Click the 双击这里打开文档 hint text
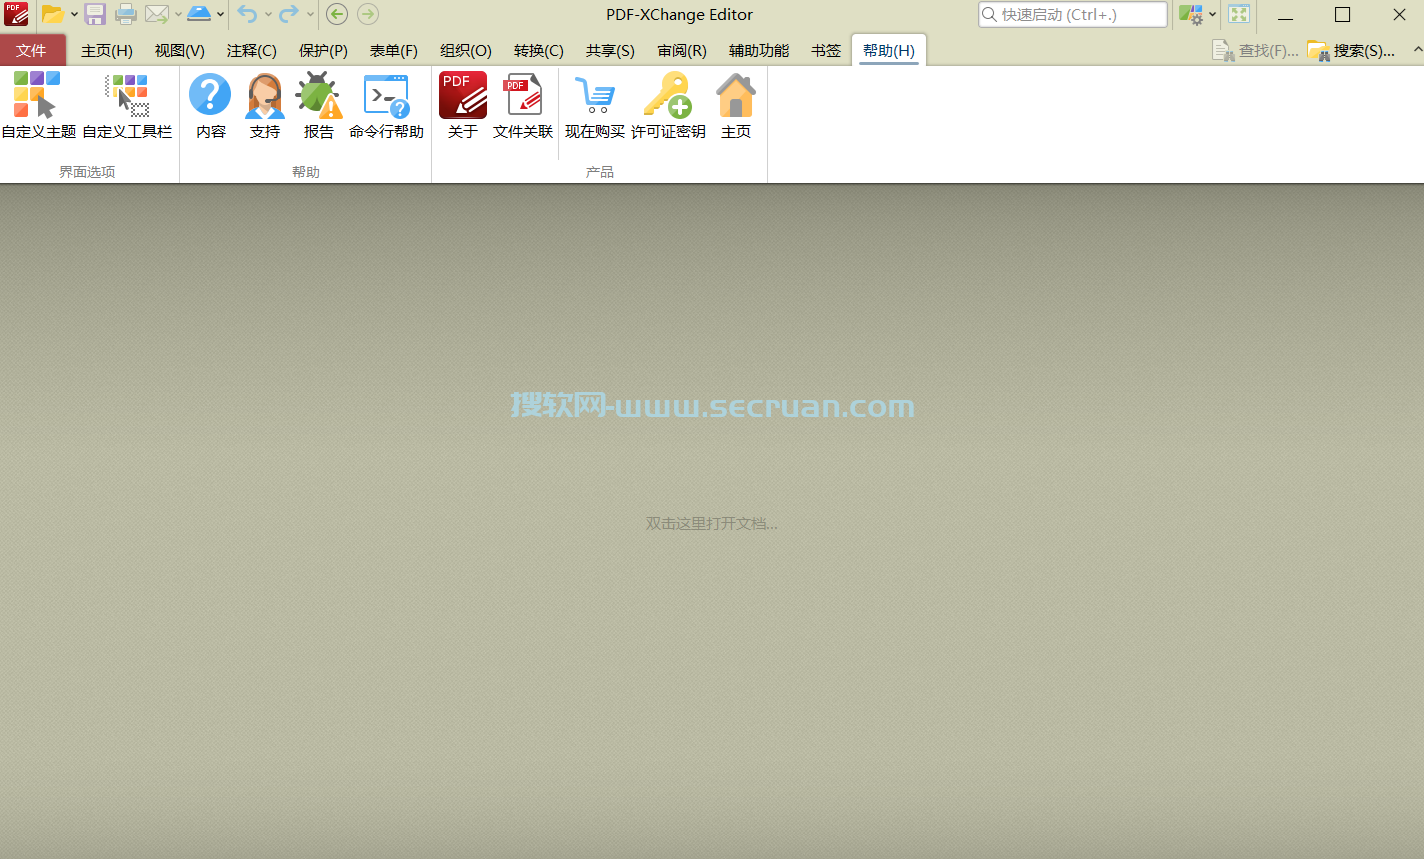Viewport: 1424px width, 859px height. [x=712, y=523]
